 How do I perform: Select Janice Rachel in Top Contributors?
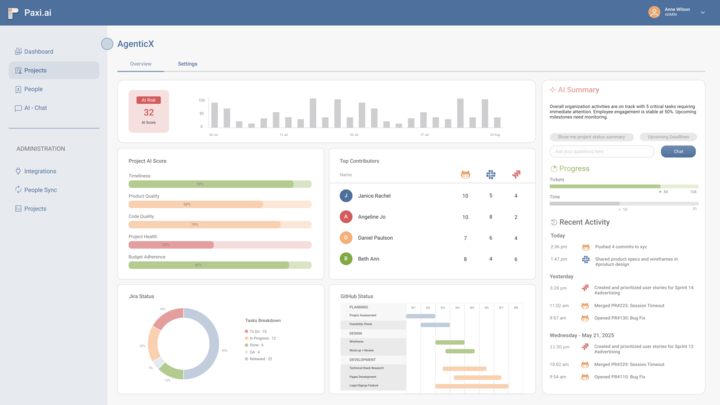point(374,196)
